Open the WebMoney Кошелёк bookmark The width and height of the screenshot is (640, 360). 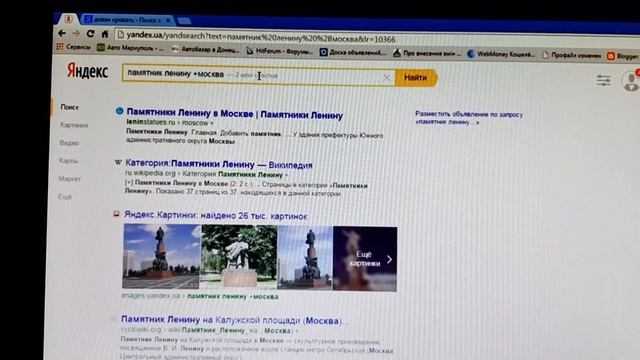click(x=501, y=54)
